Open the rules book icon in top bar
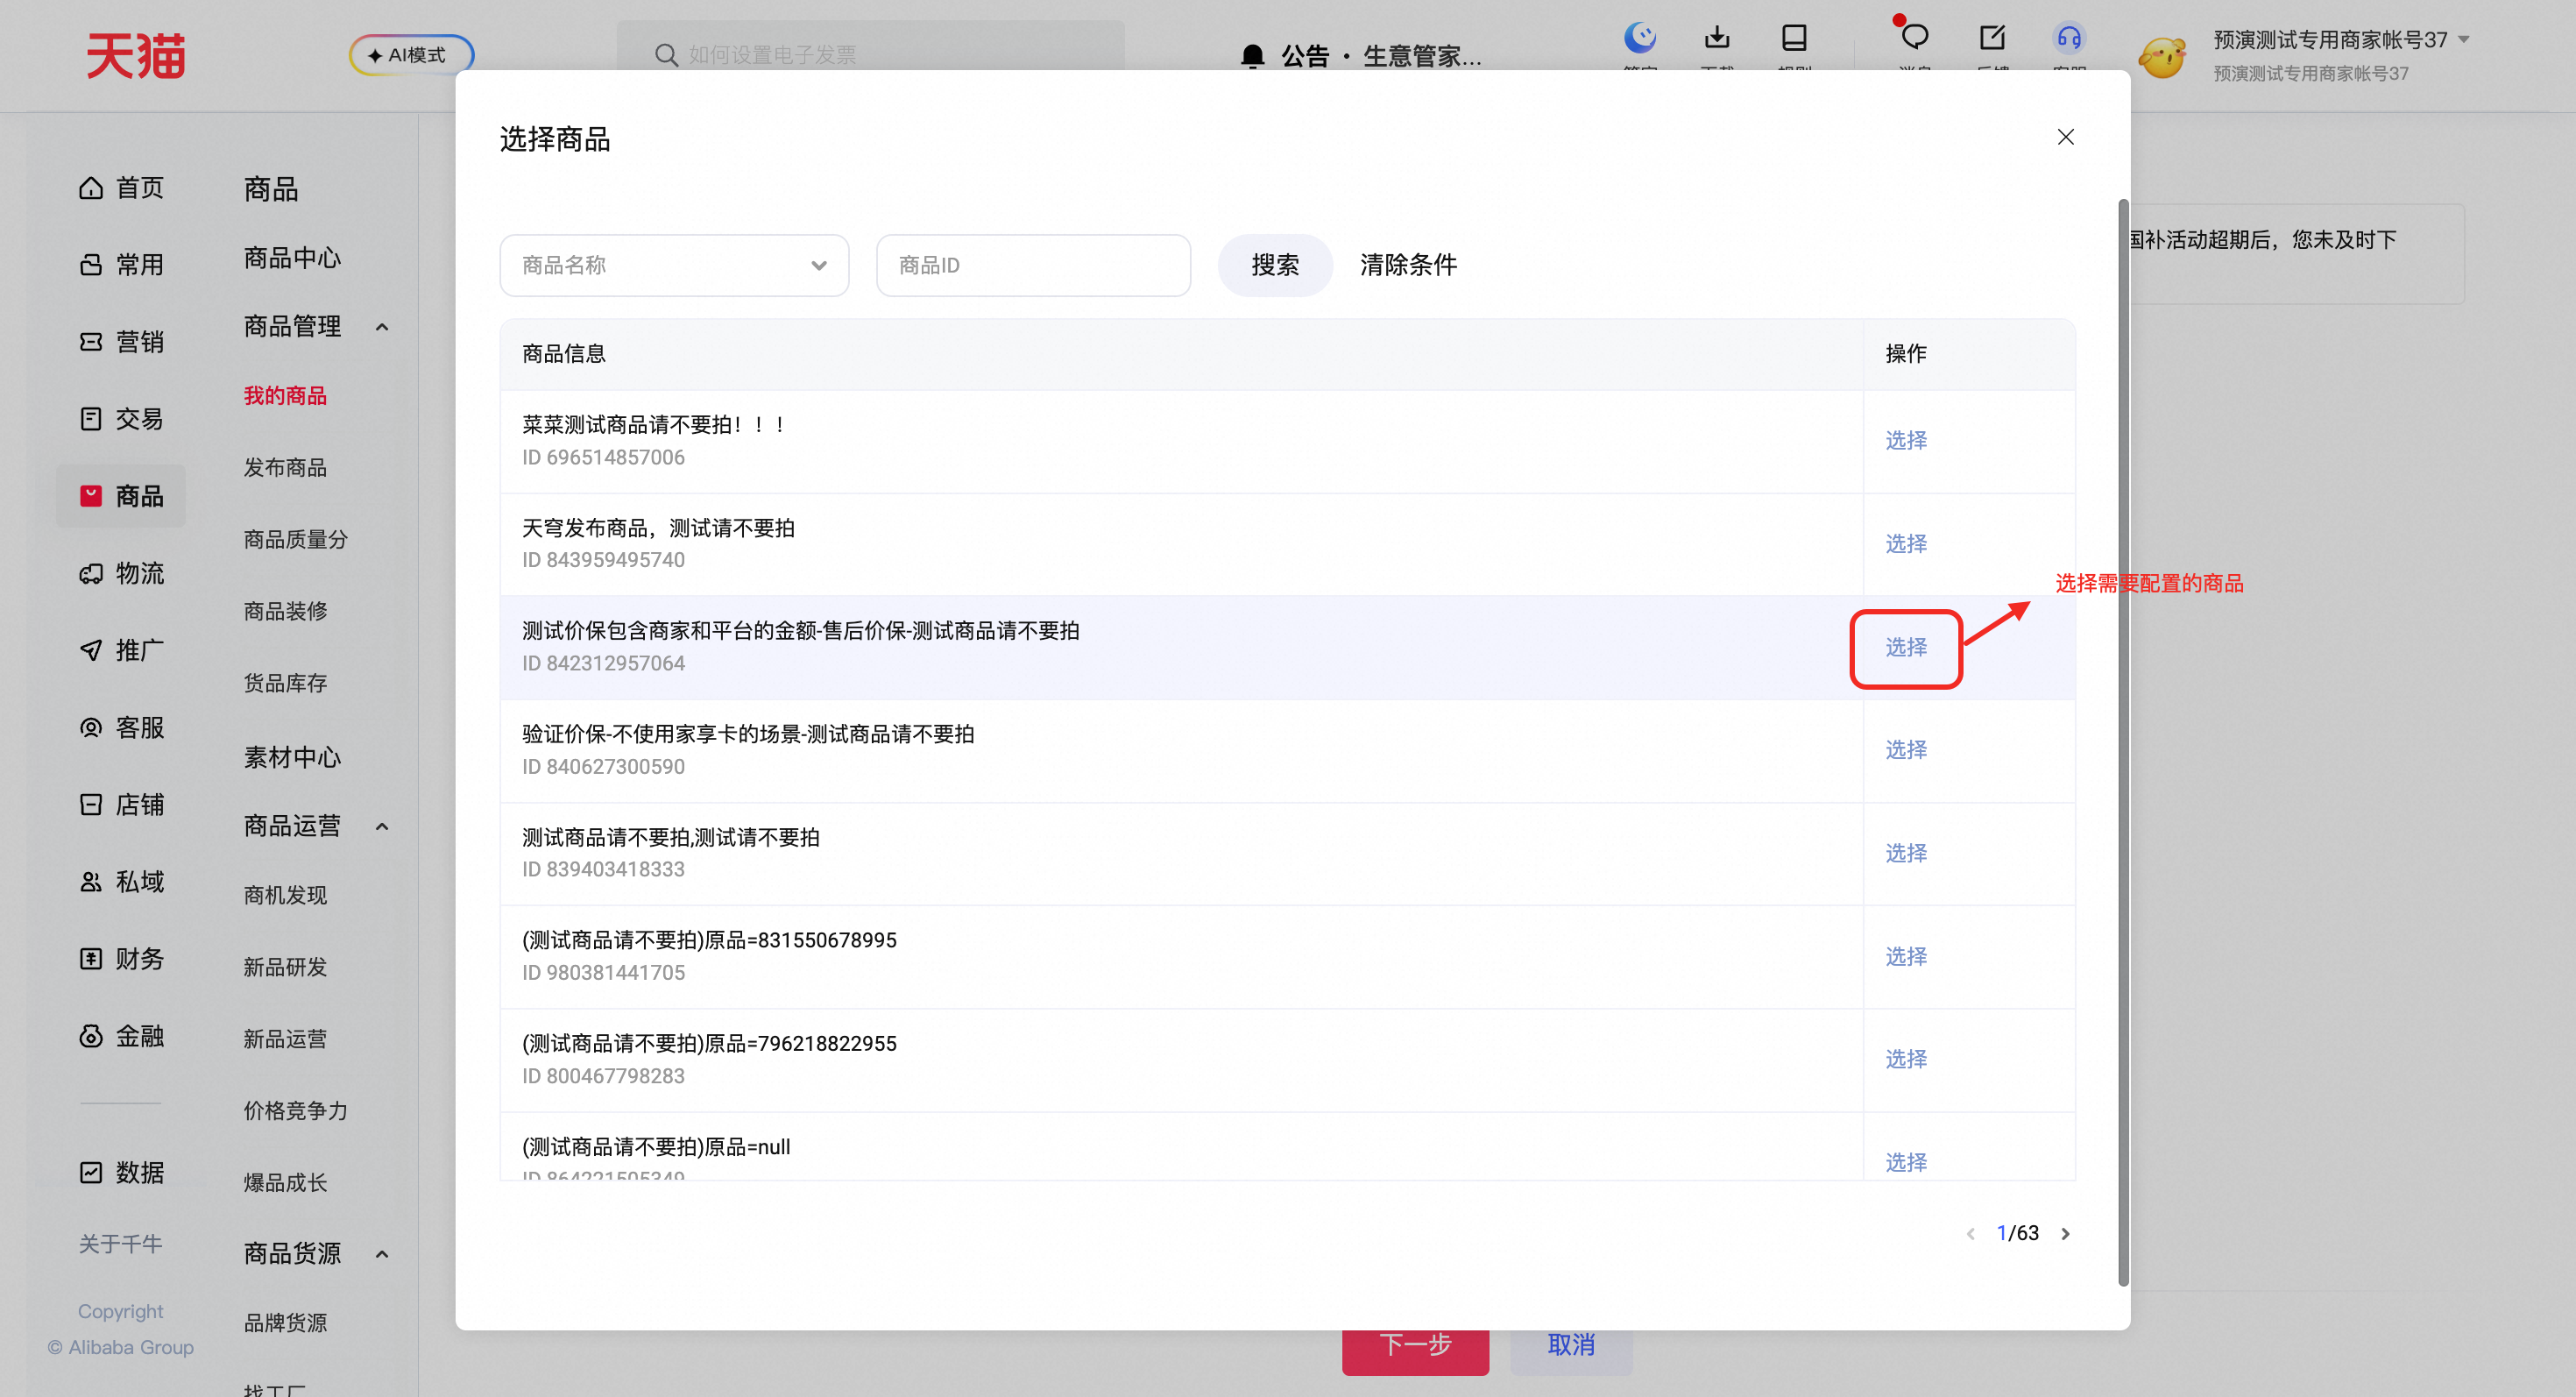Image resolution: width=2576 pixels, height=1397 pixels. 1794,38
